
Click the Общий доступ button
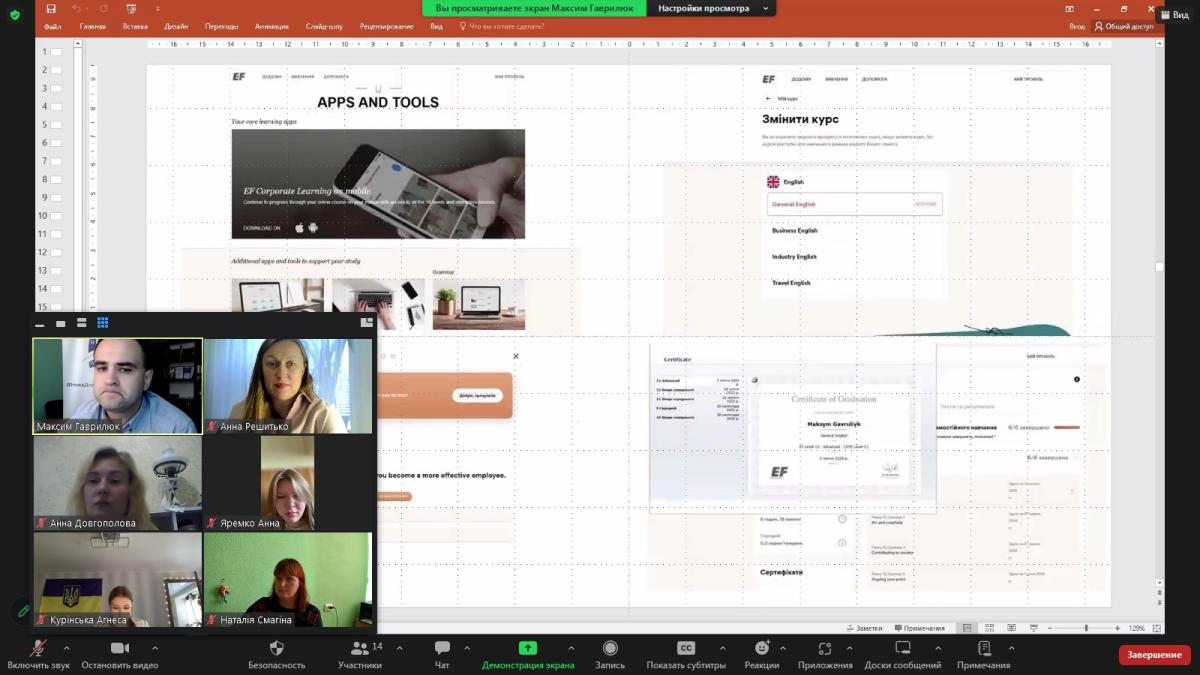[x=1124, y=26]
